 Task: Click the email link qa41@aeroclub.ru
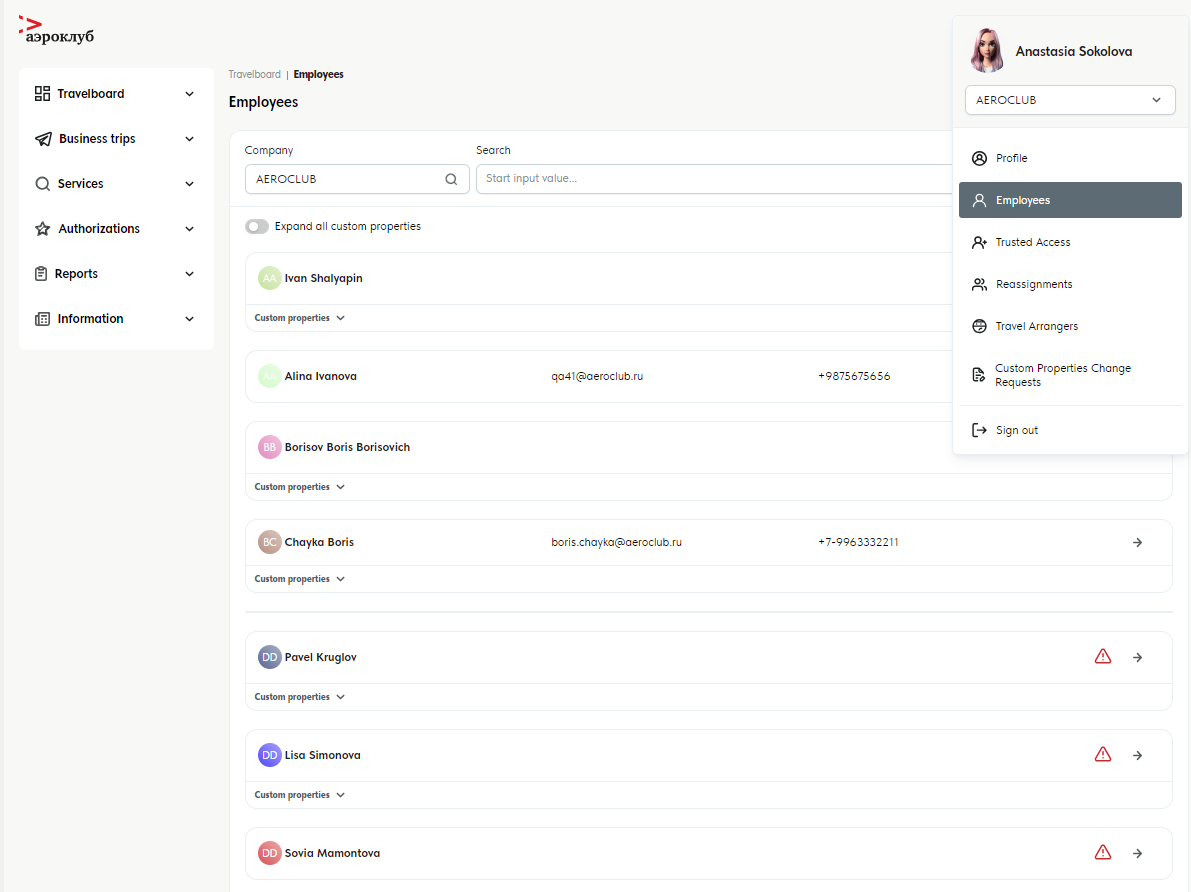click(598, 376)
